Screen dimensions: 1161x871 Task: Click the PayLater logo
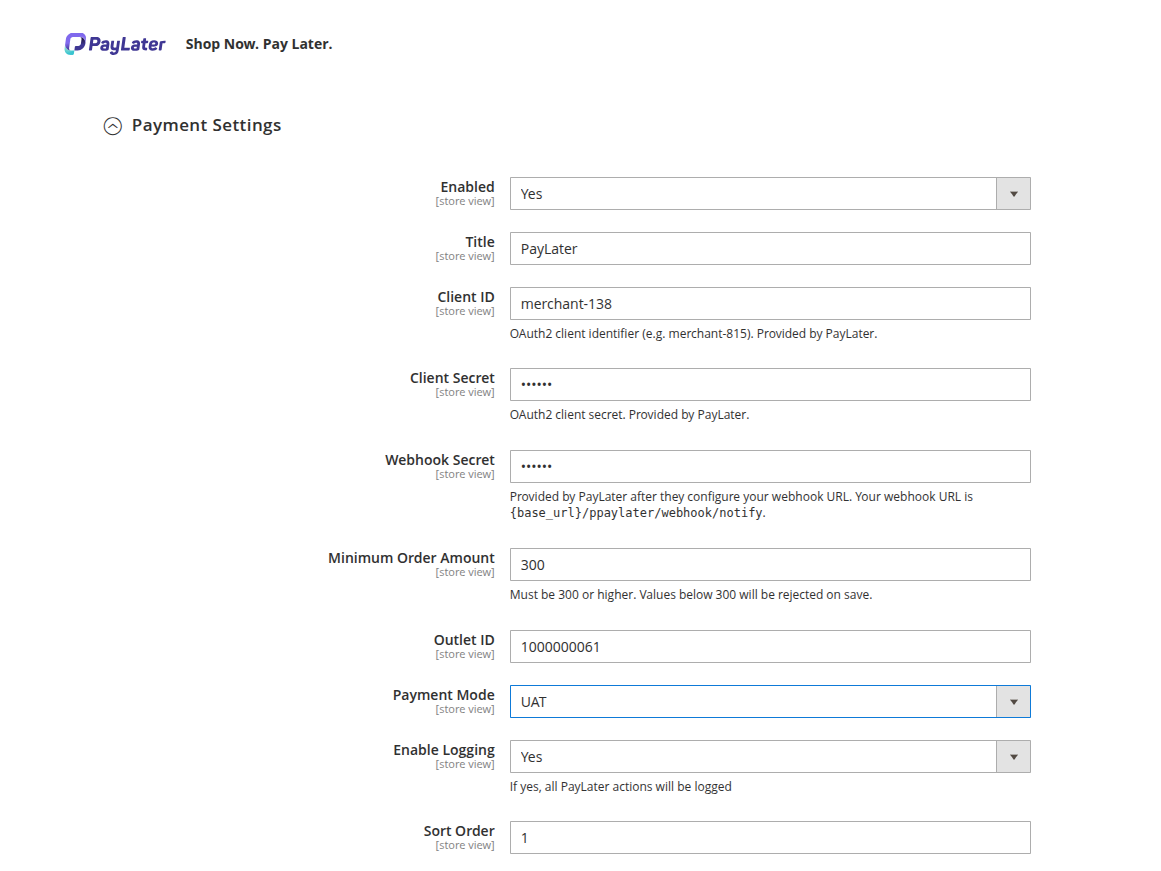click(115, 44)
